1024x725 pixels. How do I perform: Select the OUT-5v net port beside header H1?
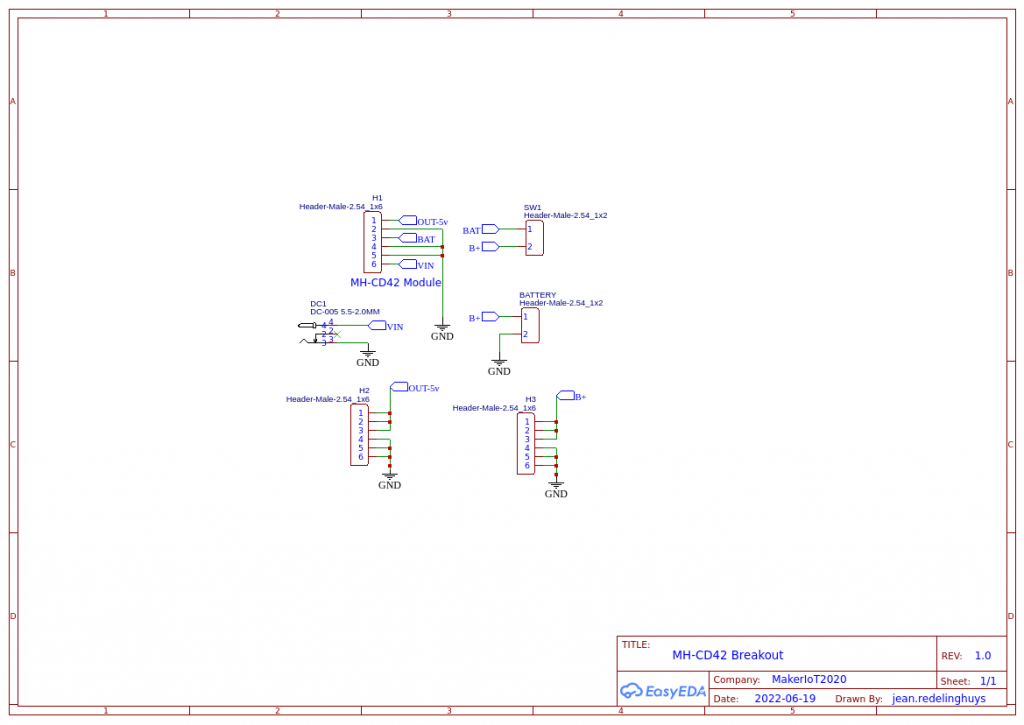coord(423,221)
